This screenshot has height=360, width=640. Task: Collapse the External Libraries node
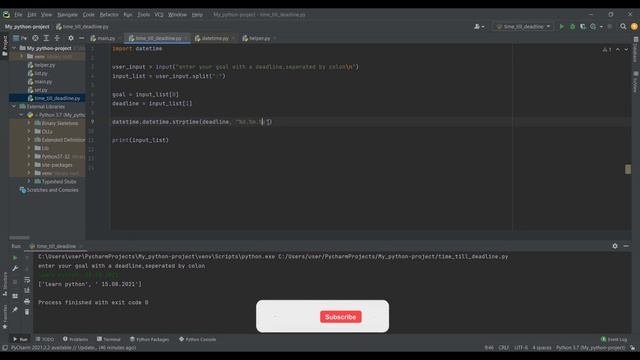[14, 107]
